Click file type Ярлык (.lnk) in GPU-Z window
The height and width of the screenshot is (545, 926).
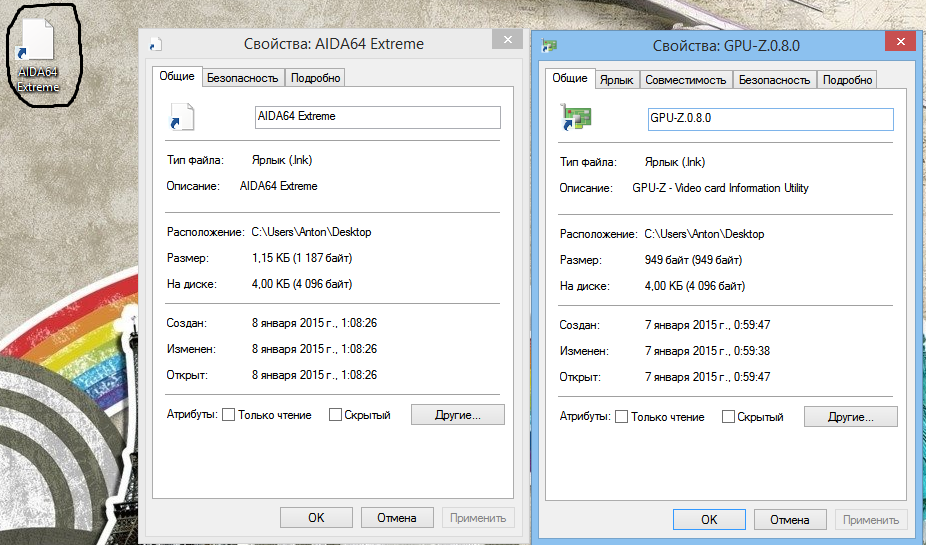[x=675, y=162]
